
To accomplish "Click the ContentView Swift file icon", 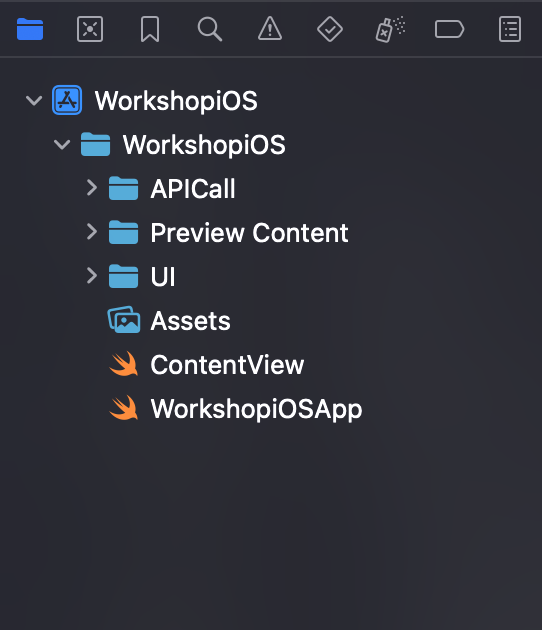I will [x=124, y=364].
